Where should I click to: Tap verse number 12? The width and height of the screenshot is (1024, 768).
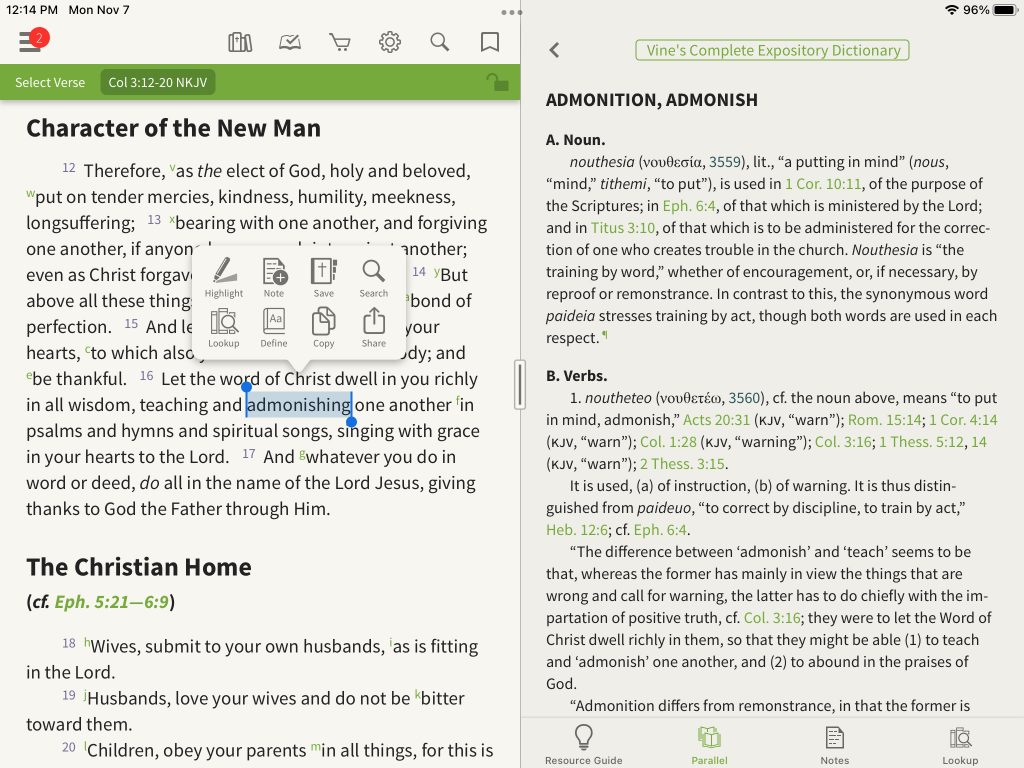[69, 168]
